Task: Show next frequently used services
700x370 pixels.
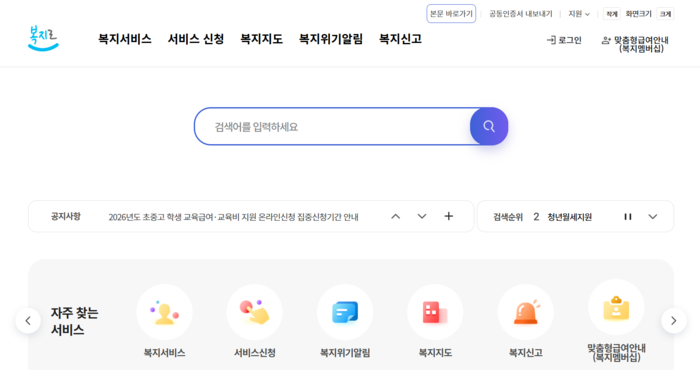Action: click(674, 320)
